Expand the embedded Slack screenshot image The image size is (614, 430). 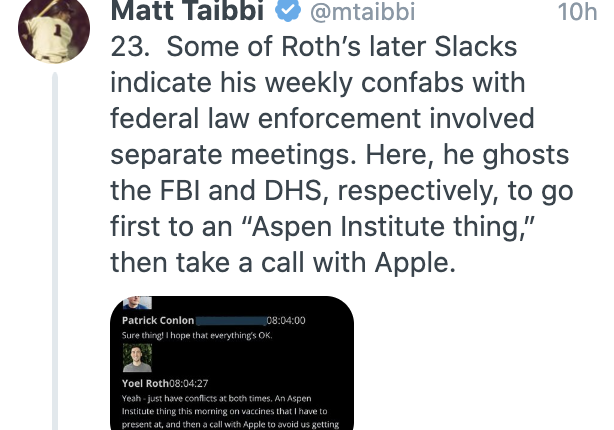pyautogui.click(x=231, y=363)
